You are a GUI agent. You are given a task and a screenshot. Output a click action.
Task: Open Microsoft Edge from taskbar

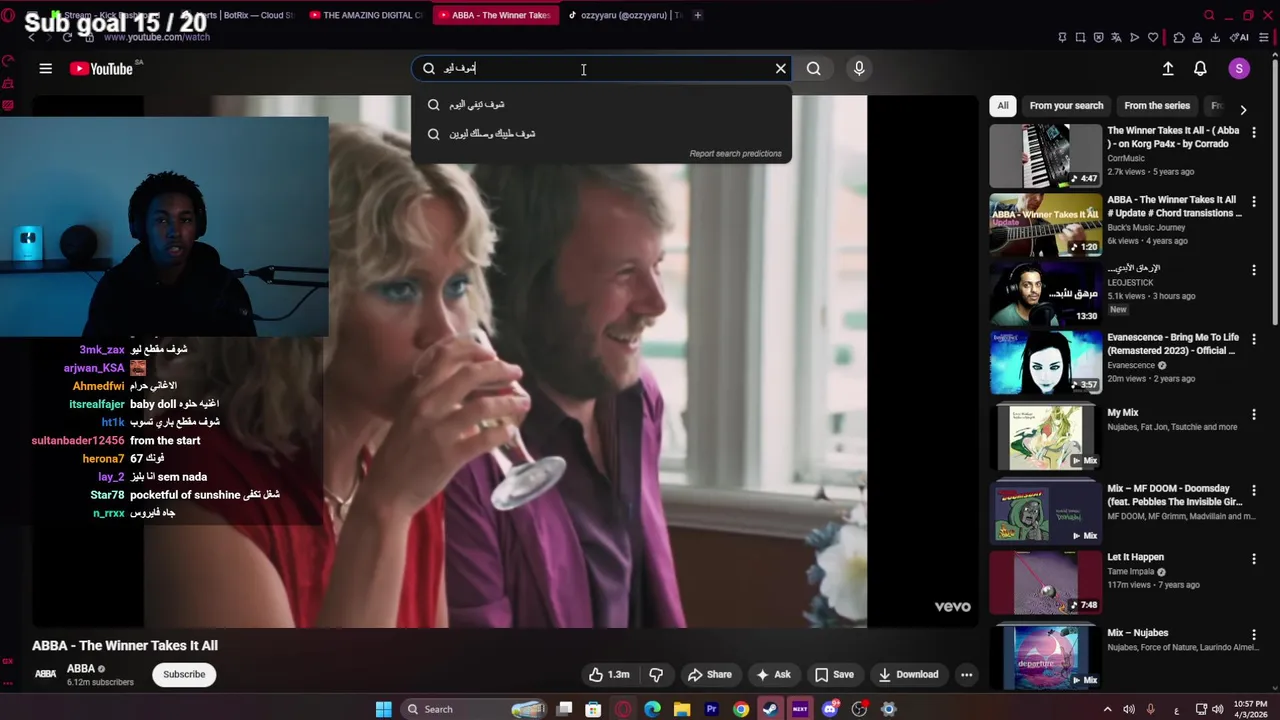pos(653,709)
